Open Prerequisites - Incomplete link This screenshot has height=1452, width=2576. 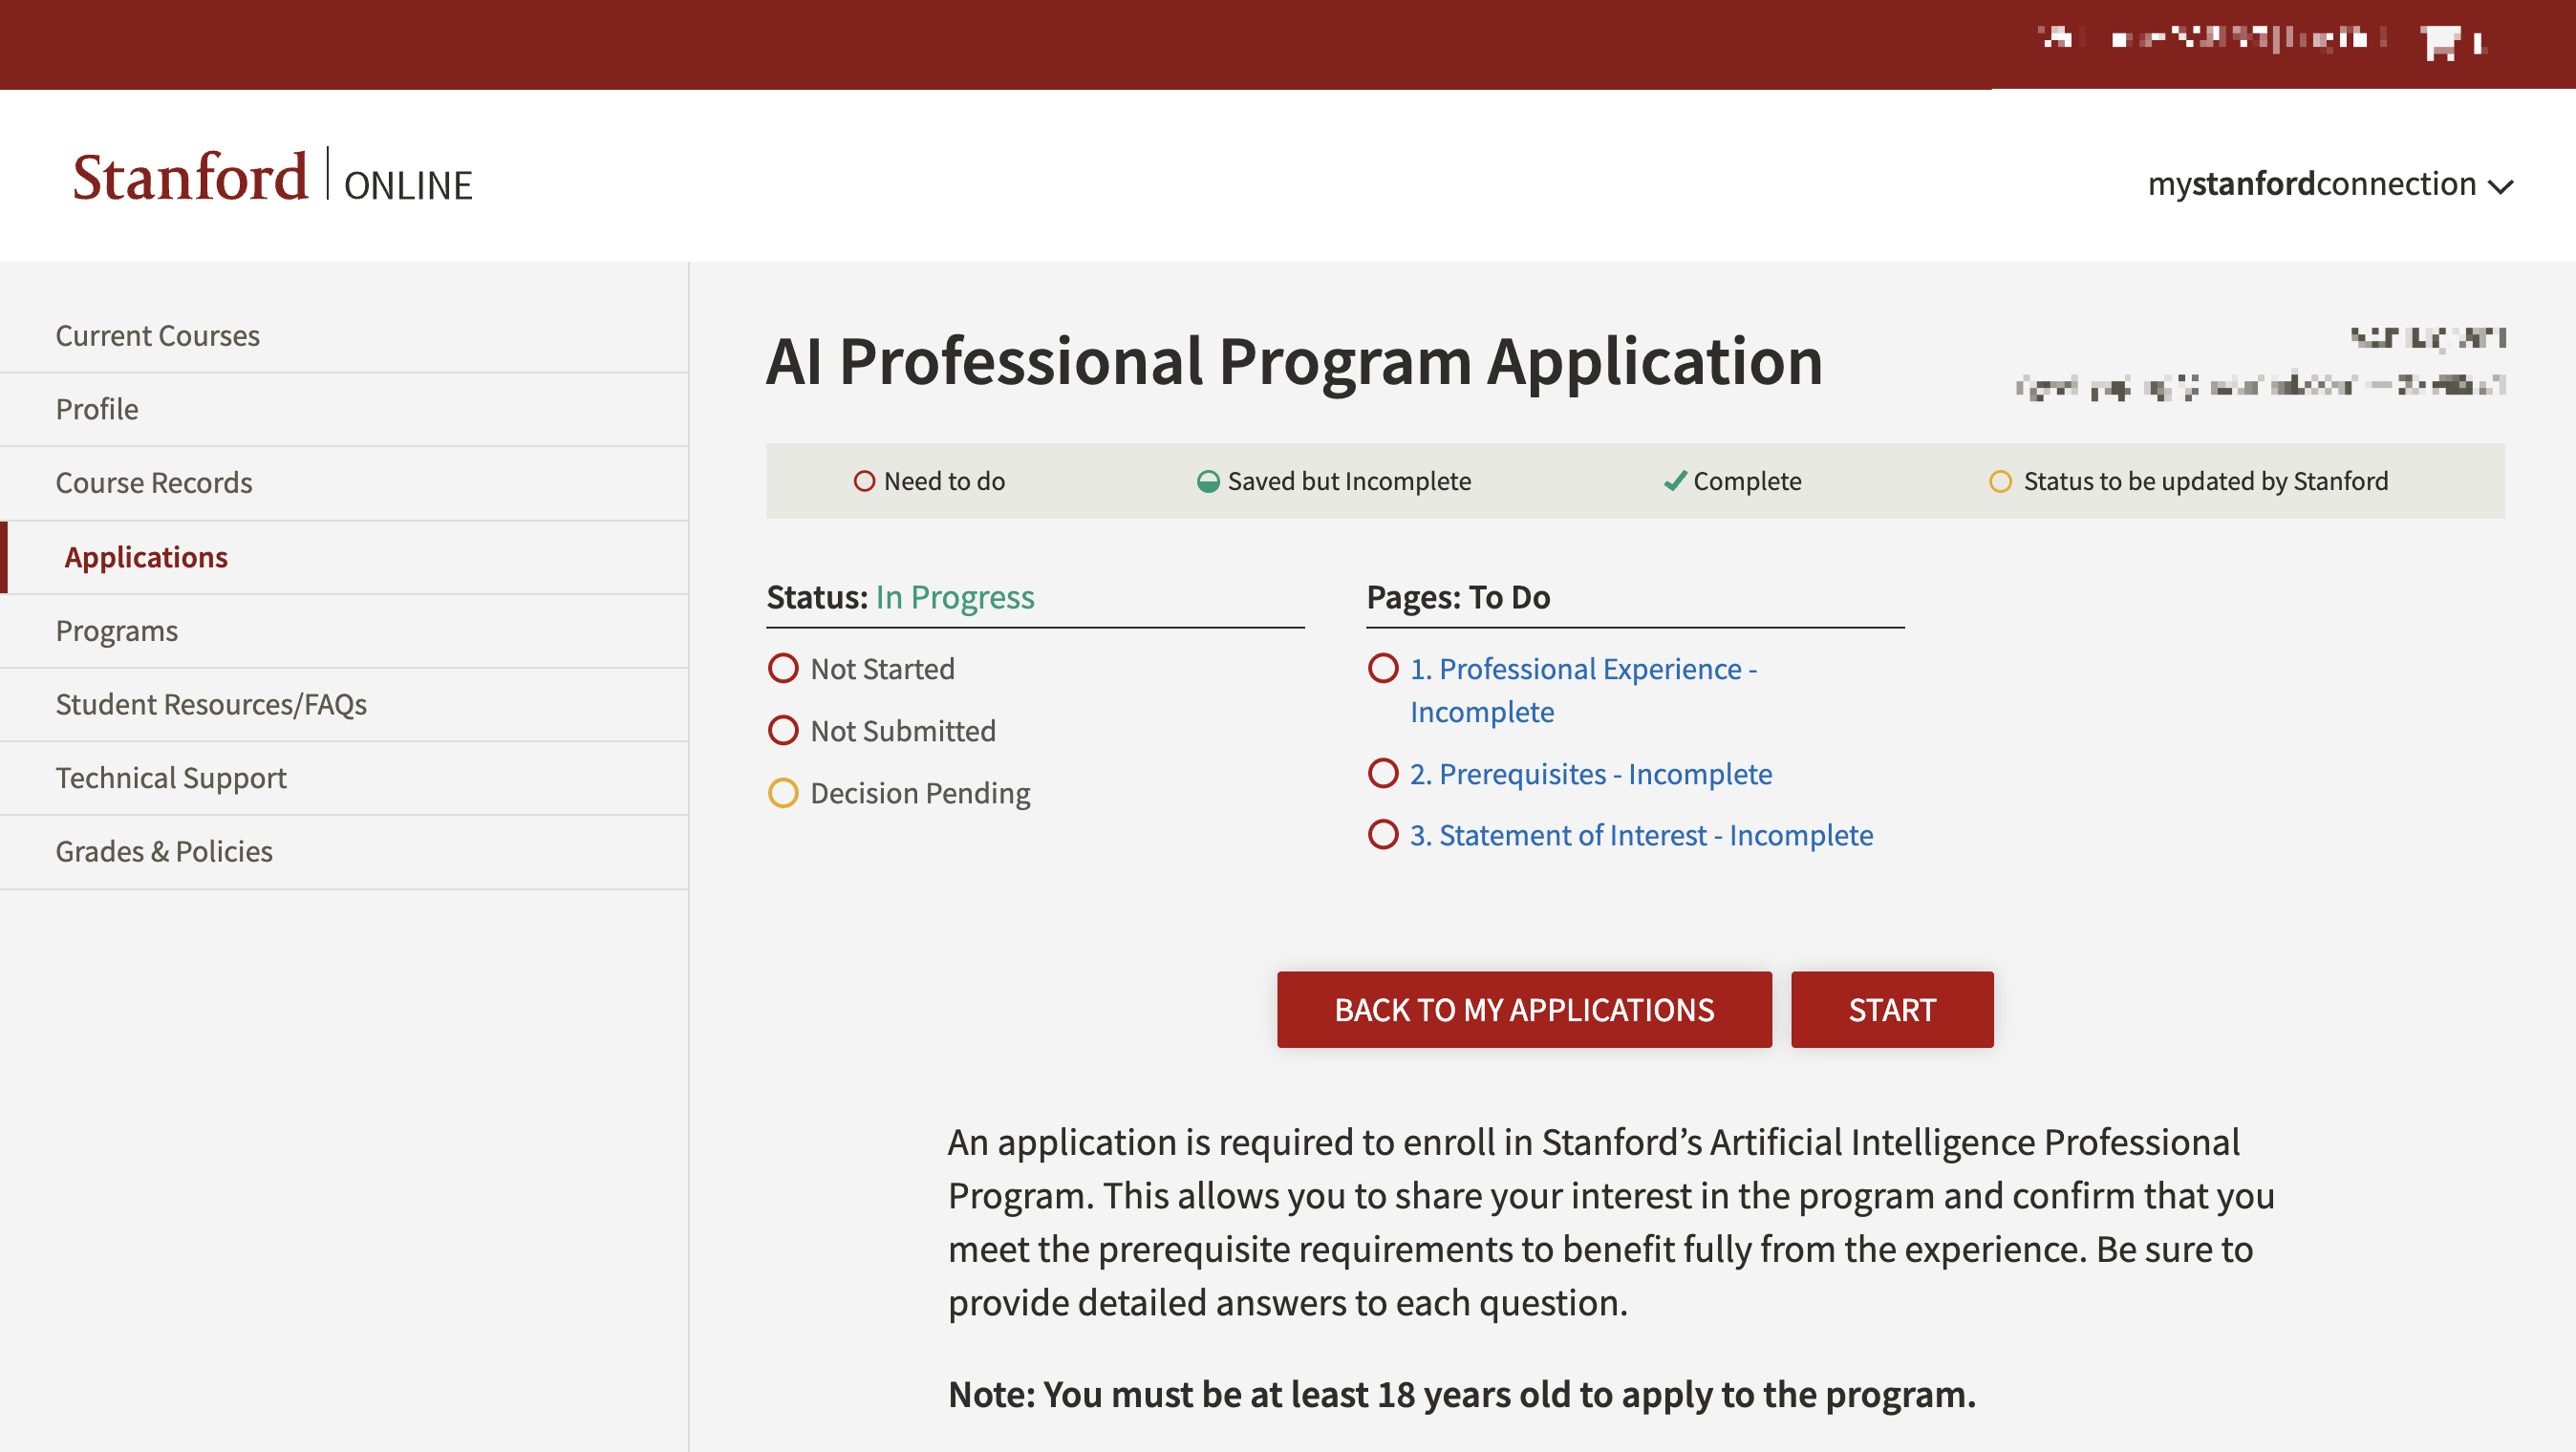[1591, 774]
